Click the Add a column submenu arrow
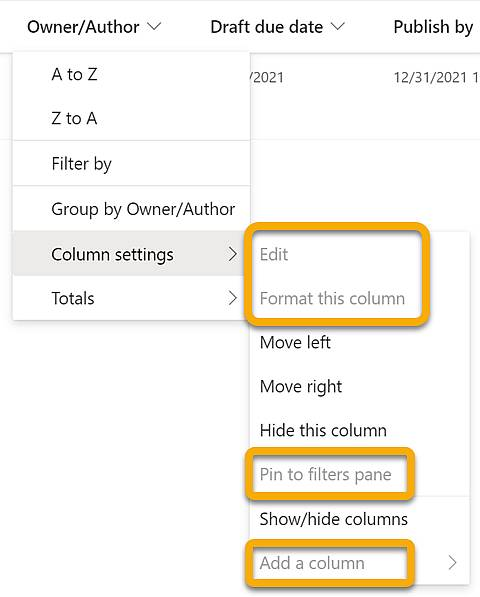Viewport: 480px width, 597px height. pos(452,563)
